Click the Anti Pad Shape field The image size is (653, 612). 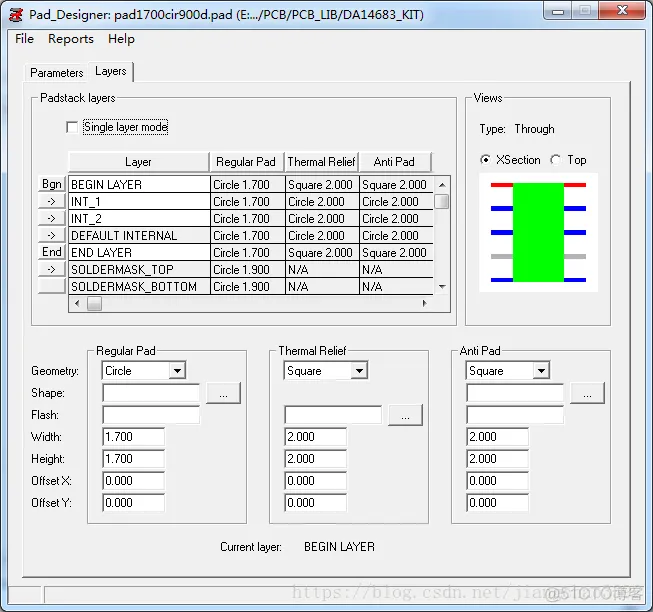[x=515, y=393]
